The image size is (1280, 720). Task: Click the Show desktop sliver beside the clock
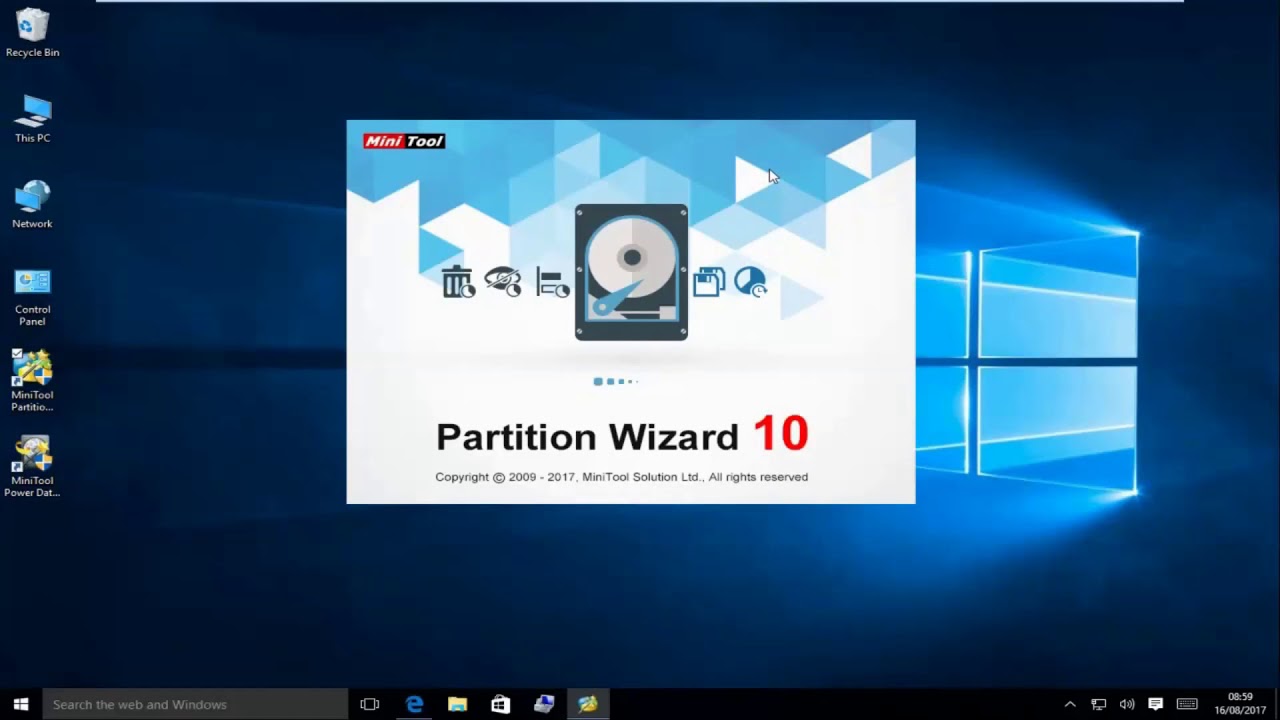(1277, 704)
